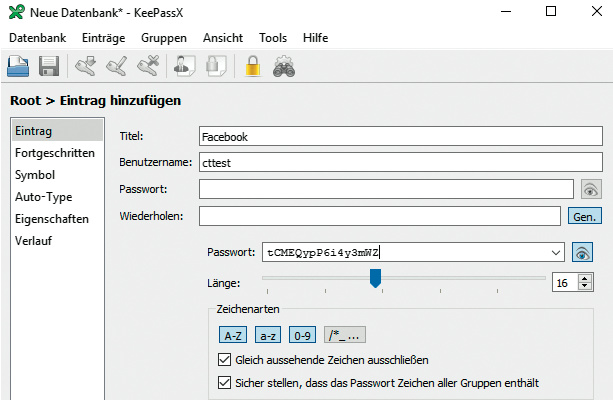Toggle the A-Z uppercase character type
613x400 pixels.
[x=234, y=336]
